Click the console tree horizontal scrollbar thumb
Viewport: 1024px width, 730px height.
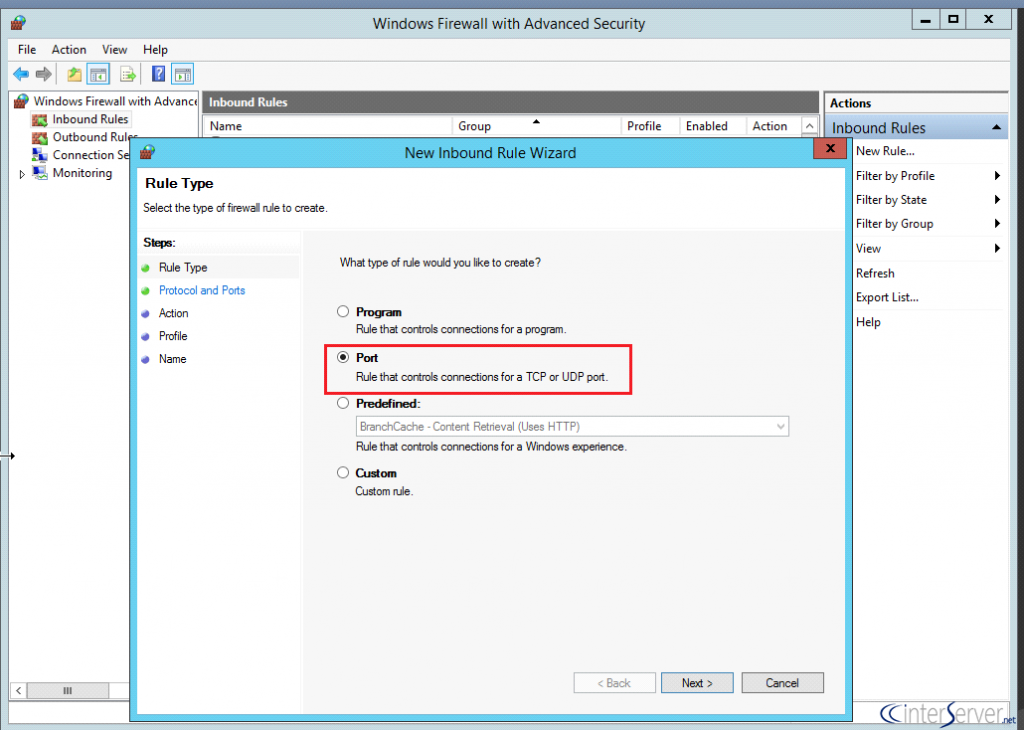pyautogui.click(x=68, y=690)
